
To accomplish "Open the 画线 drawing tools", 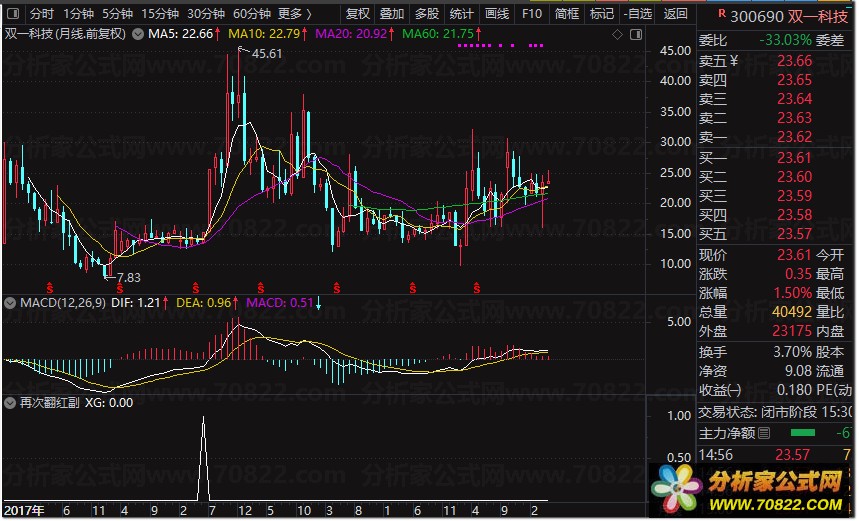I will click(x=497, y=14).
